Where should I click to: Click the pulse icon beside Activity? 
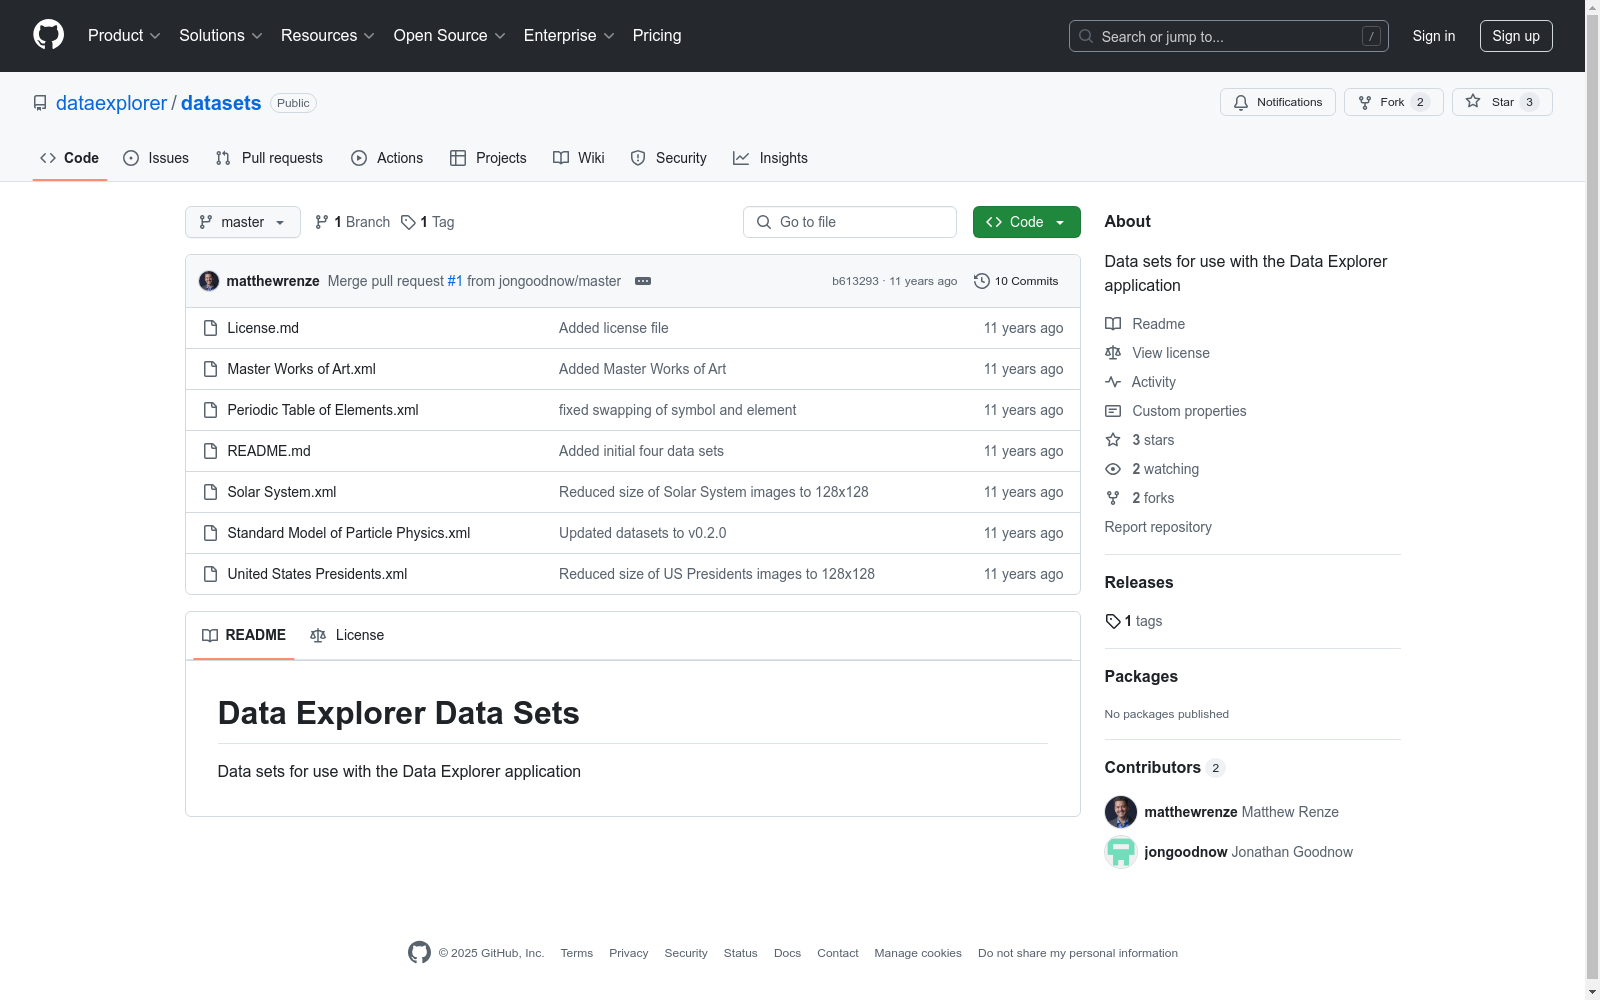coord(1113,382)
